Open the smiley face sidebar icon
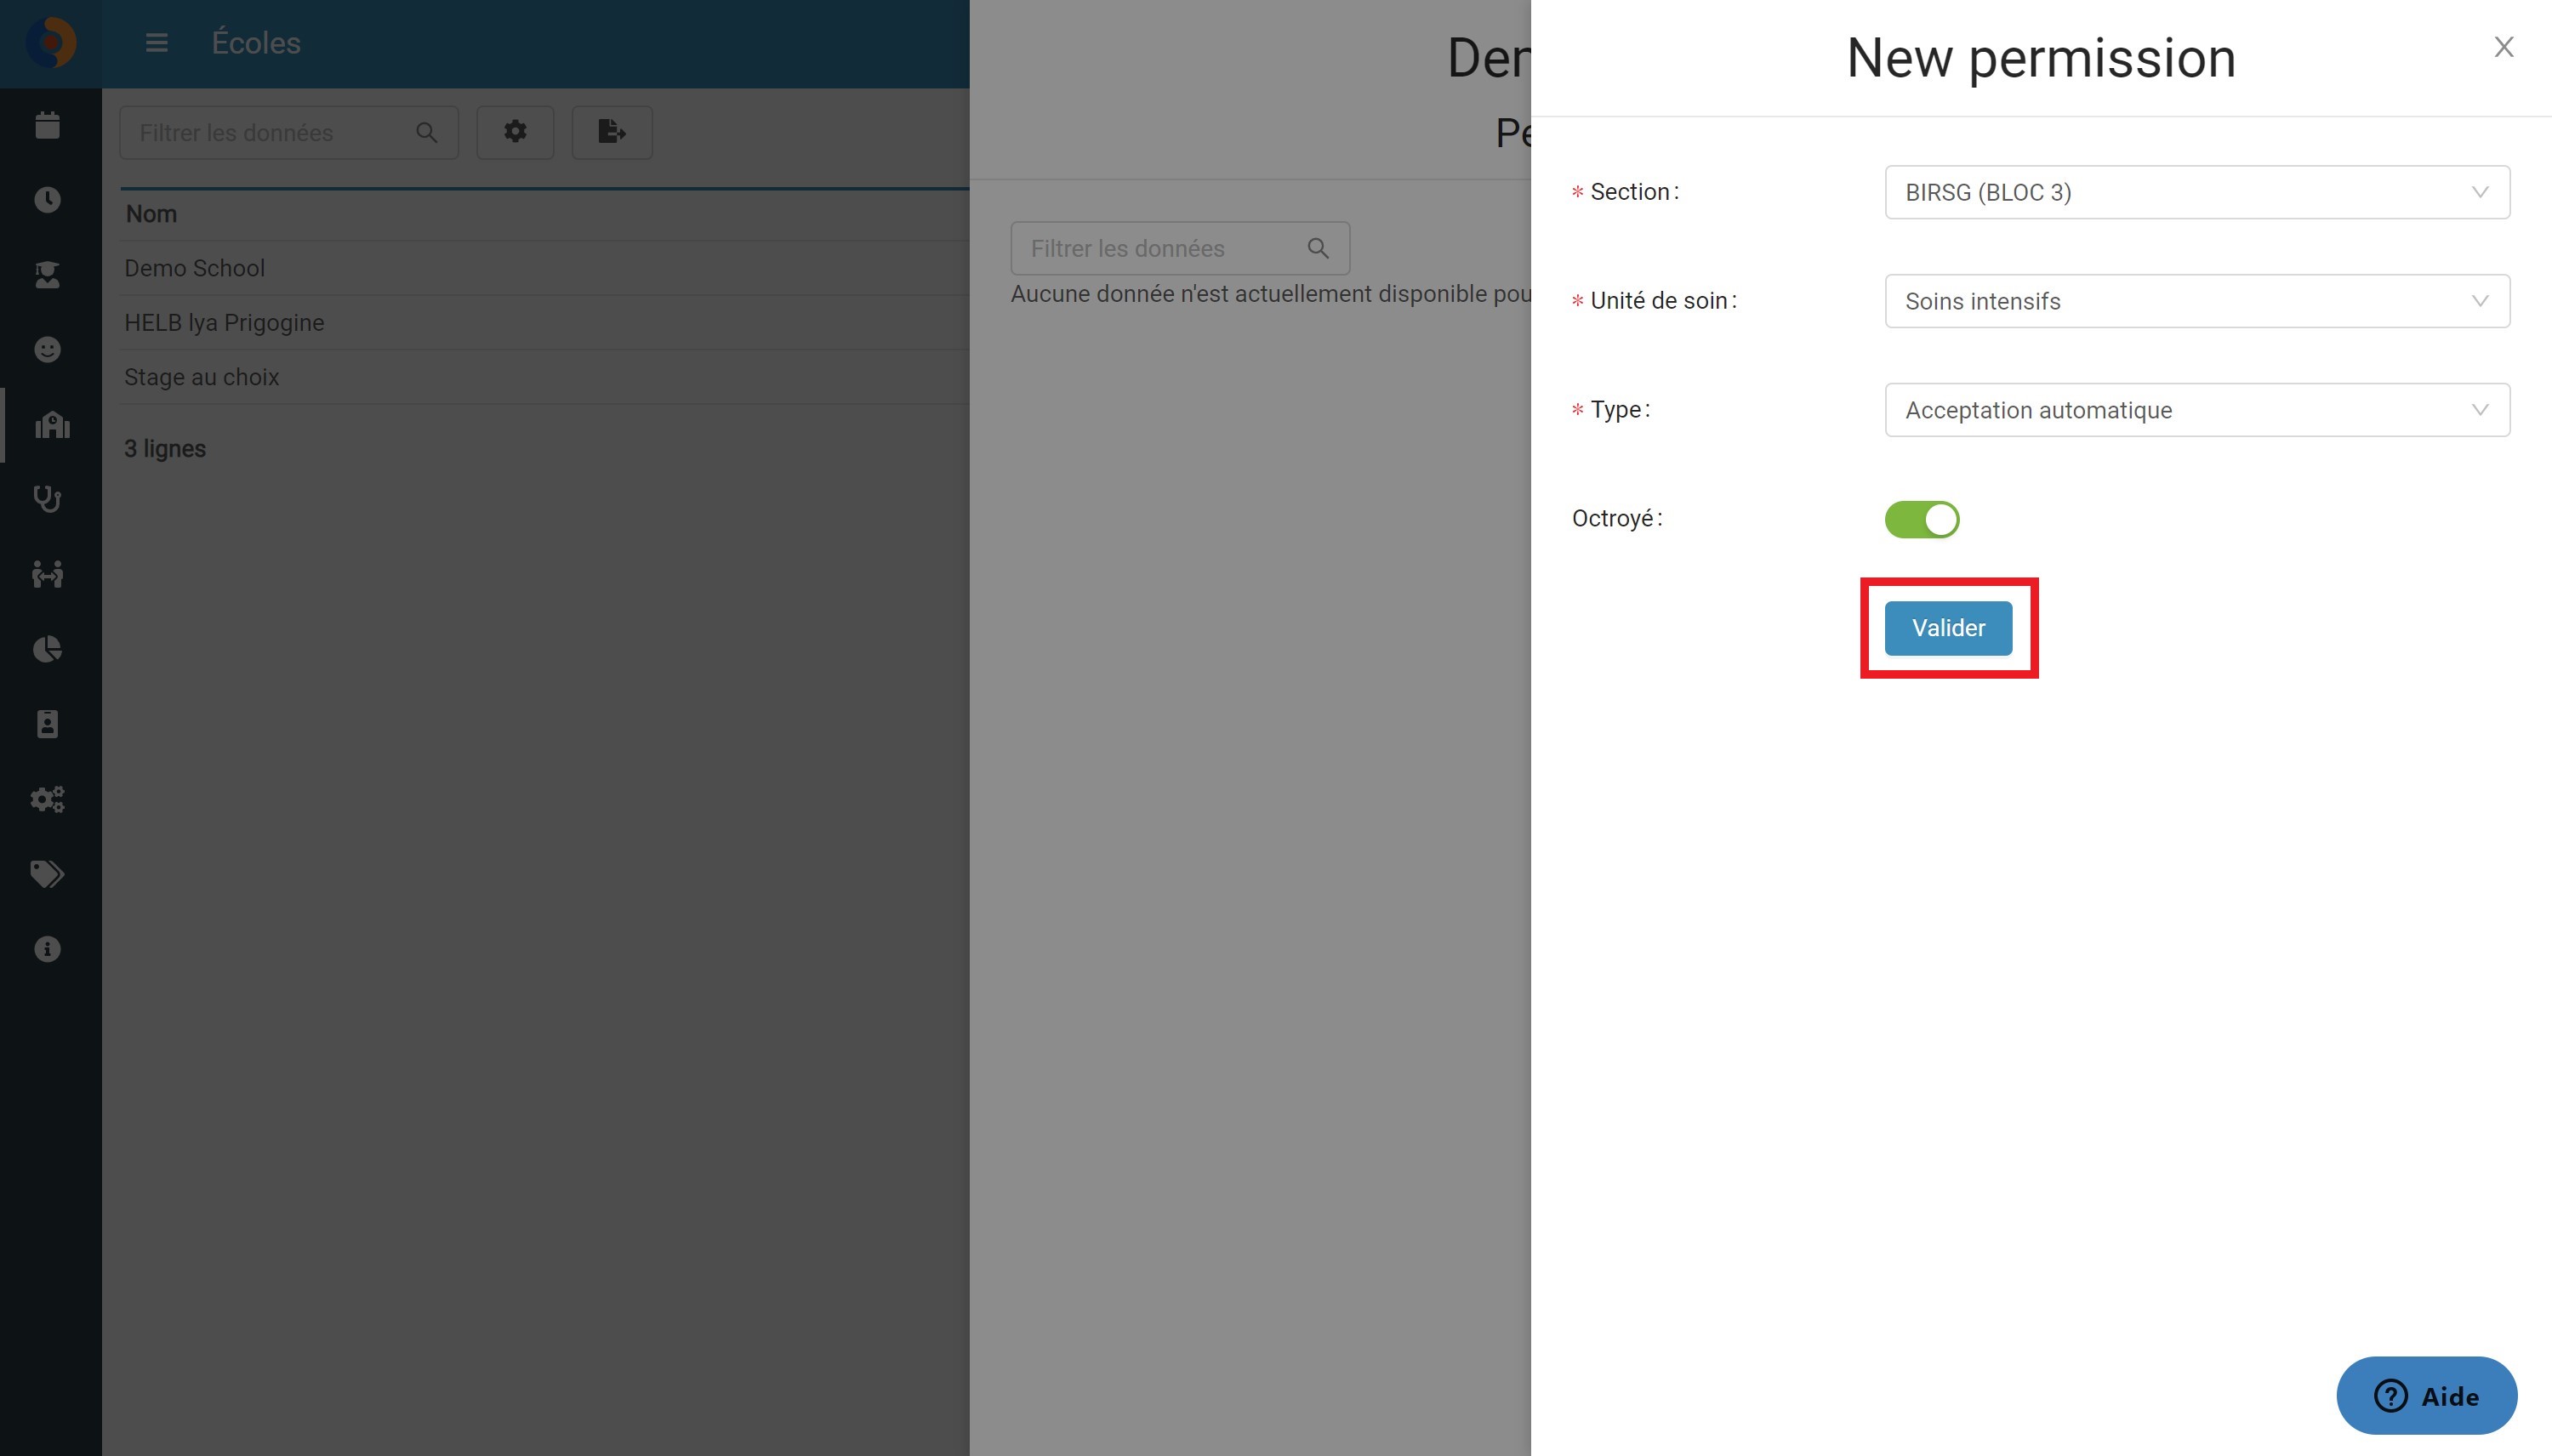Viewport: 2552px width, 1456px height. [47, 349]
